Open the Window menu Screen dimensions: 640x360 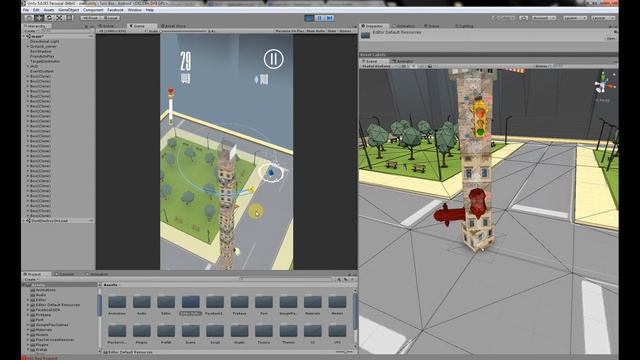[134, 10]
